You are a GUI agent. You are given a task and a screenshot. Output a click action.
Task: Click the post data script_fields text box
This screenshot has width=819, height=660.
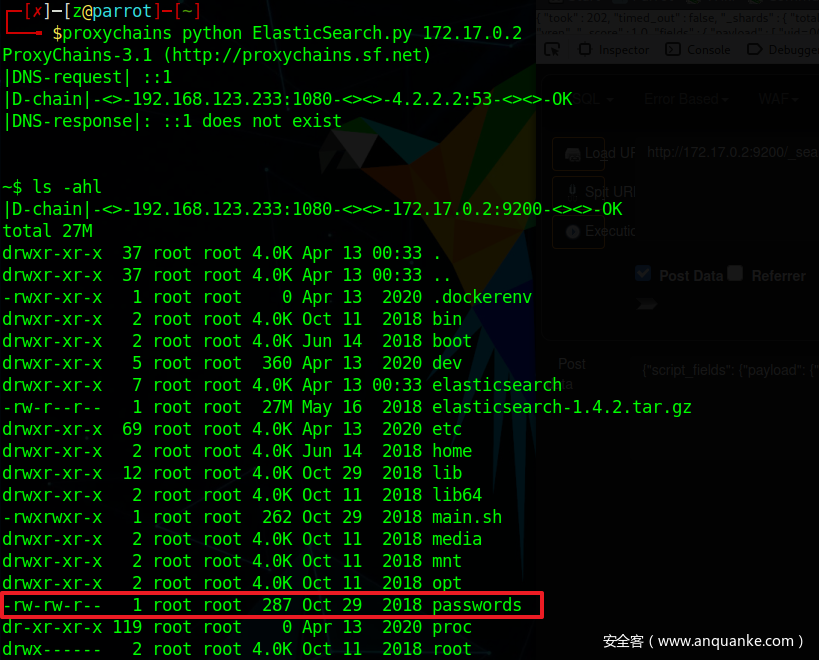pos(728,370)
